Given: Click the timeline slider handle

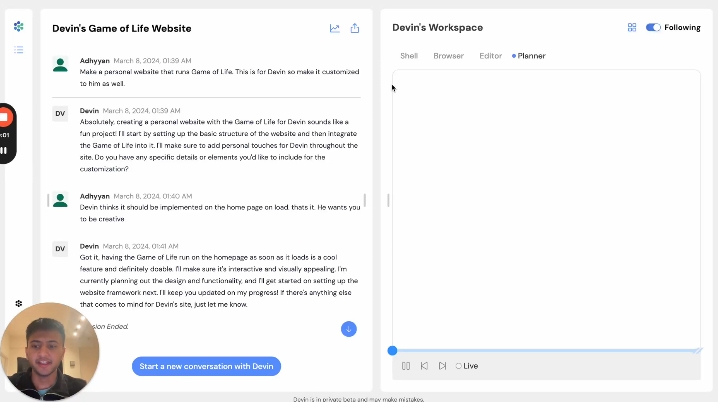Looking at the screenshot, I should click(392, 350).
